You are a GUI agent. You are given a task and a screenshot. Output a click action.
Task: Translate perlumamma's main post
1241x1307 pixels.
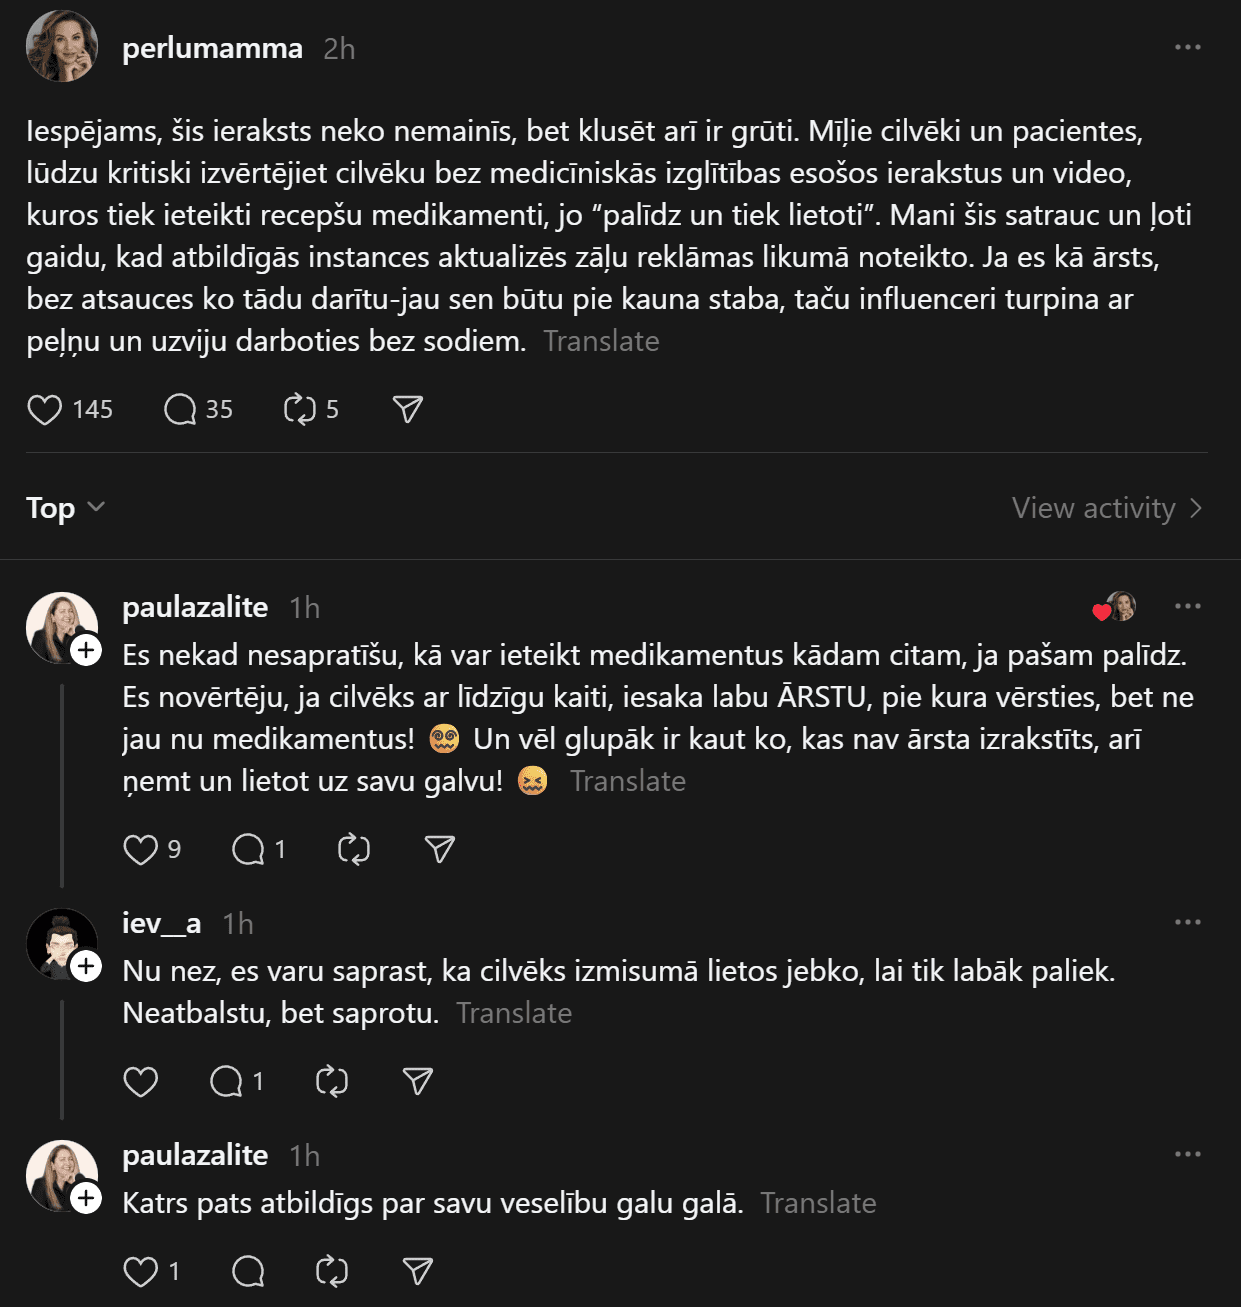(x=601, y=341)
